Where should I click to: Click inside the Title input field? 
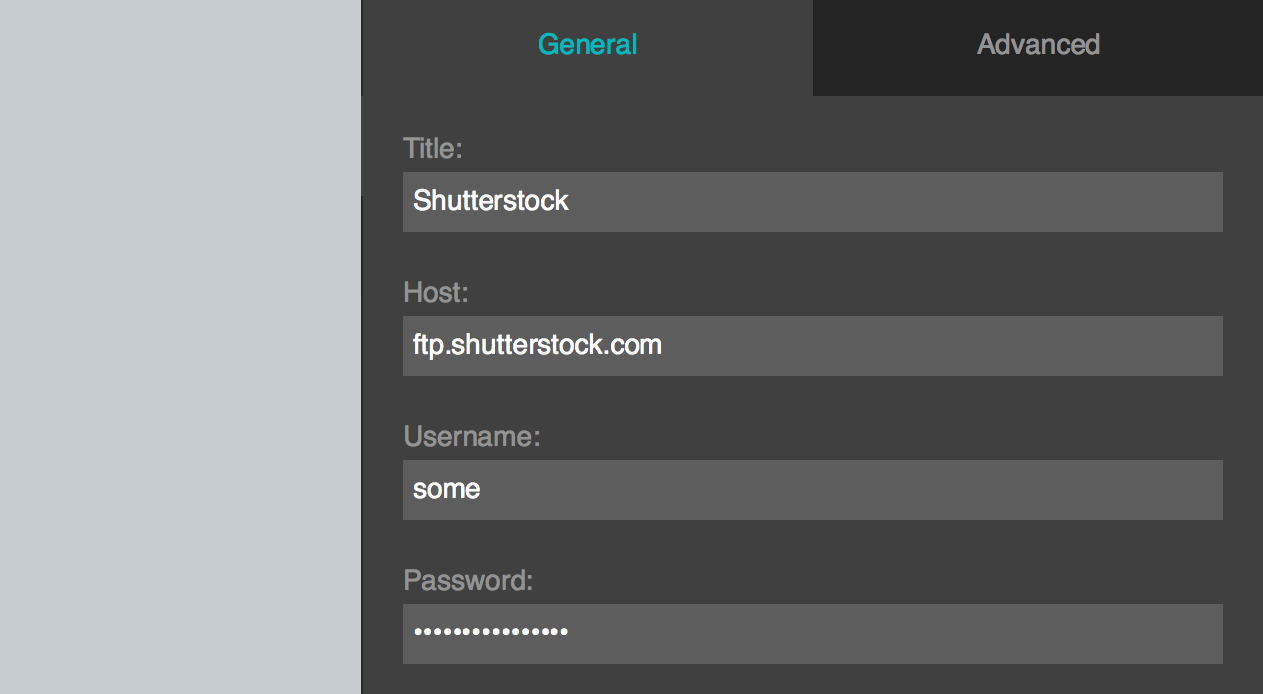[x=812, y=201]
